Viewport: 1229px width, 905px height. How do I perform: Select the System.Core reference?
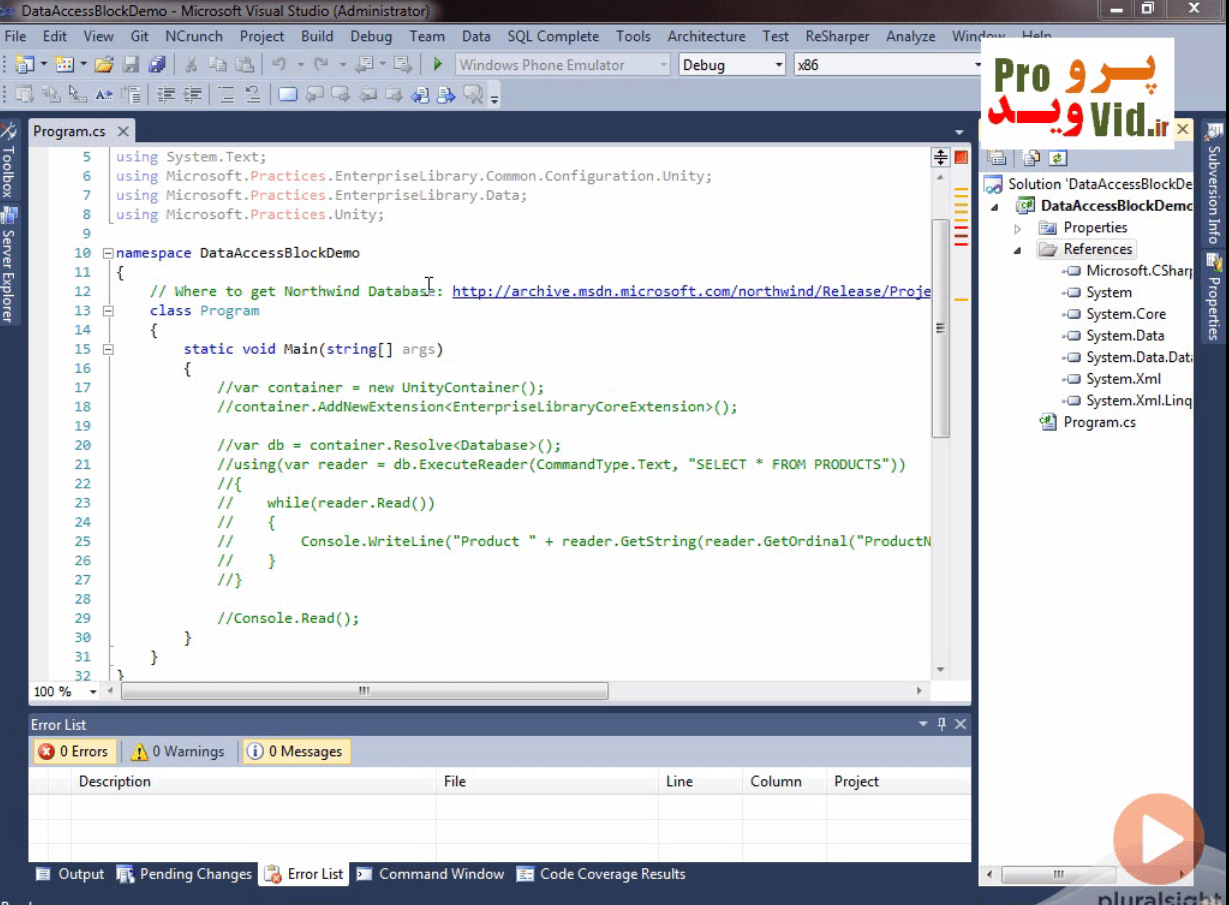pos(1126,314)
